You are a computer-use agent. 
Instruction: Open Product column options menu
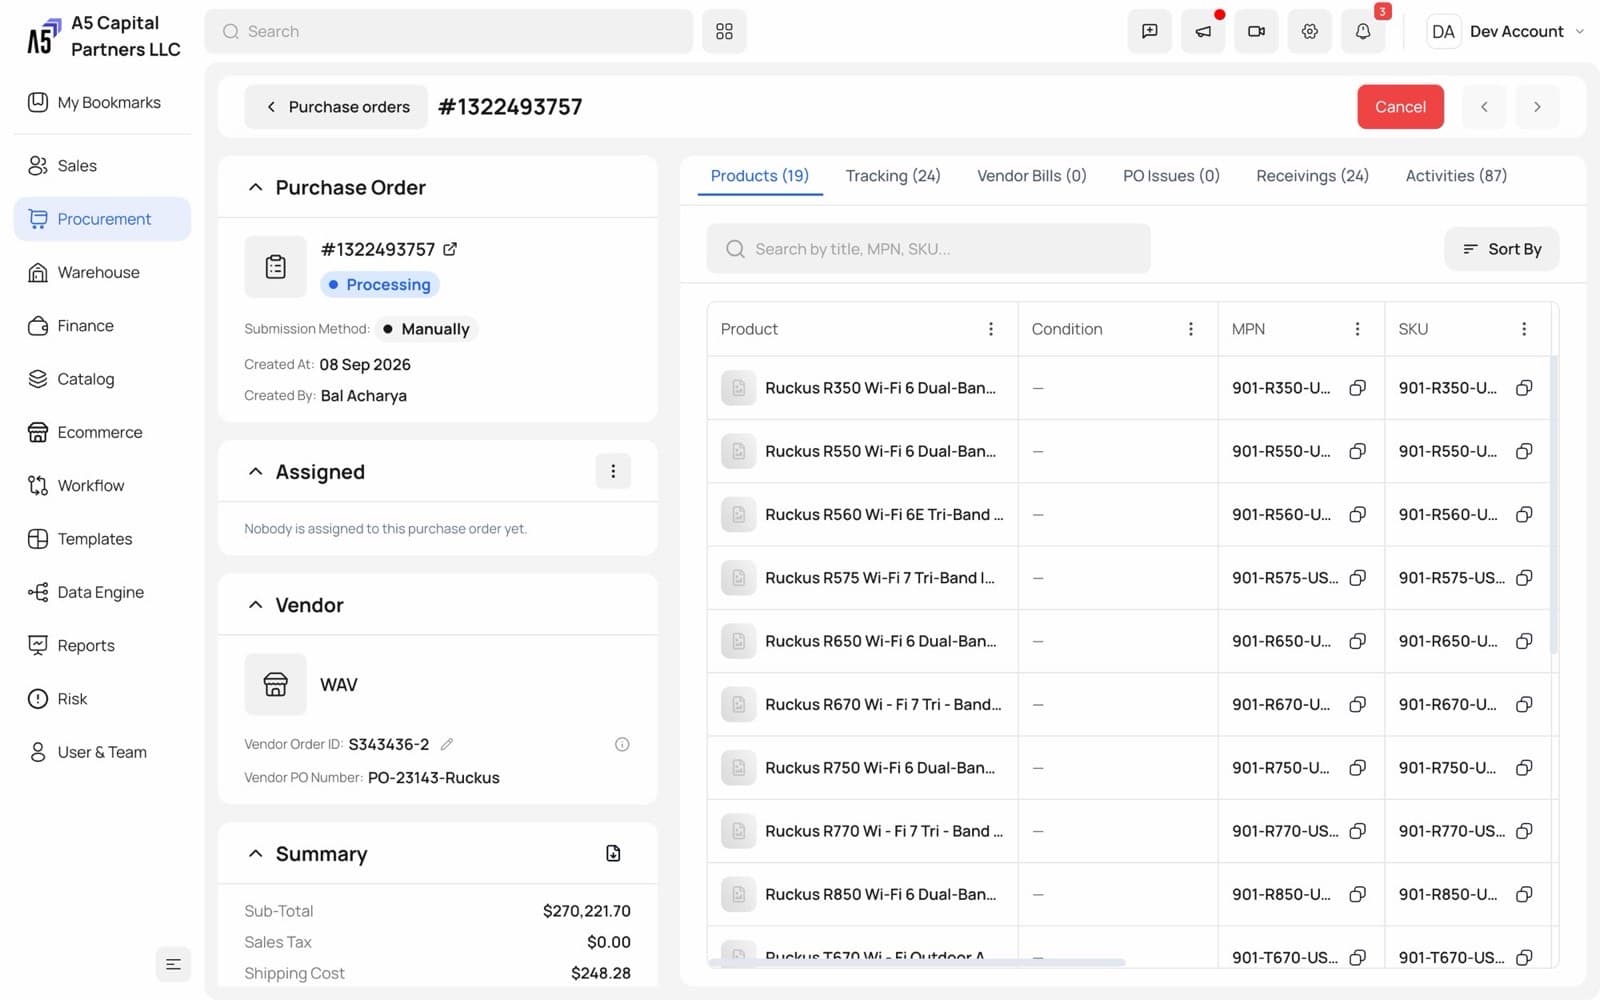coord(990,329)
